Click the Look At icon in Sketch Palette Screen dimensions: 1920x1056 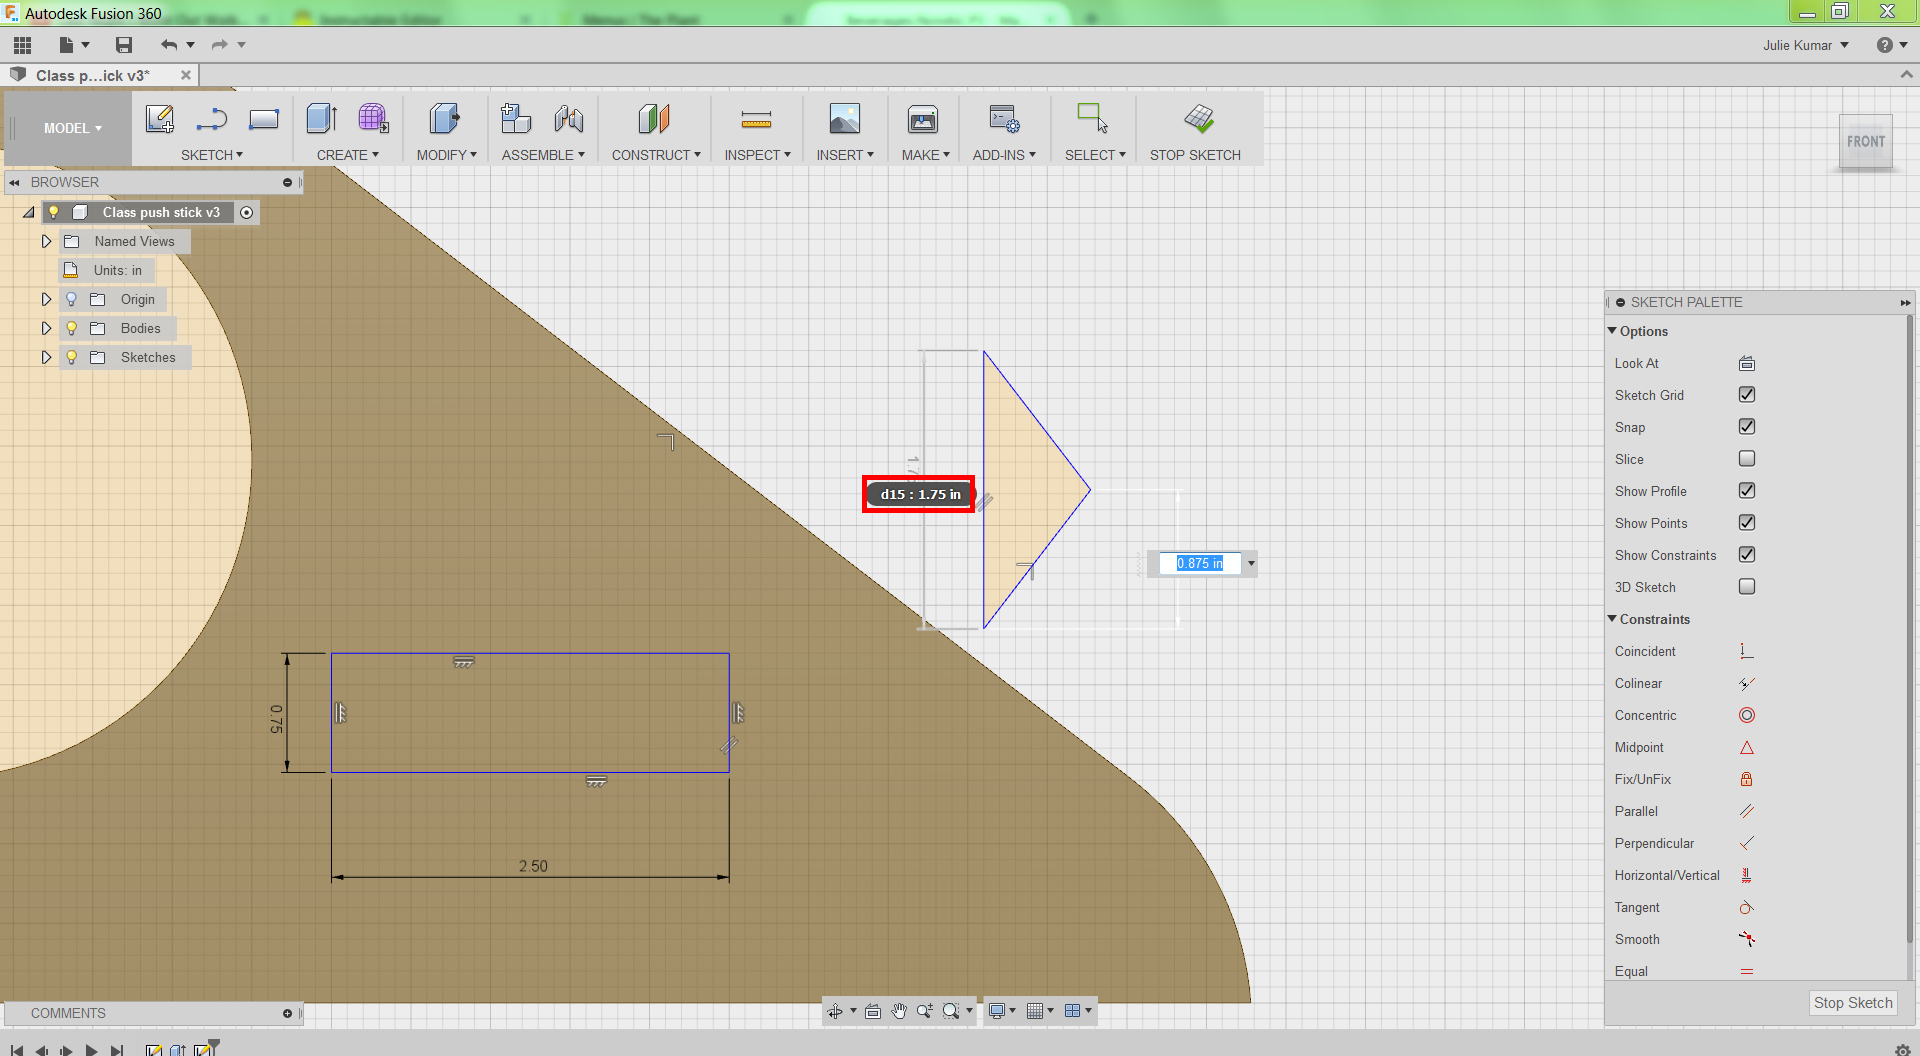tap(1747, 363)
